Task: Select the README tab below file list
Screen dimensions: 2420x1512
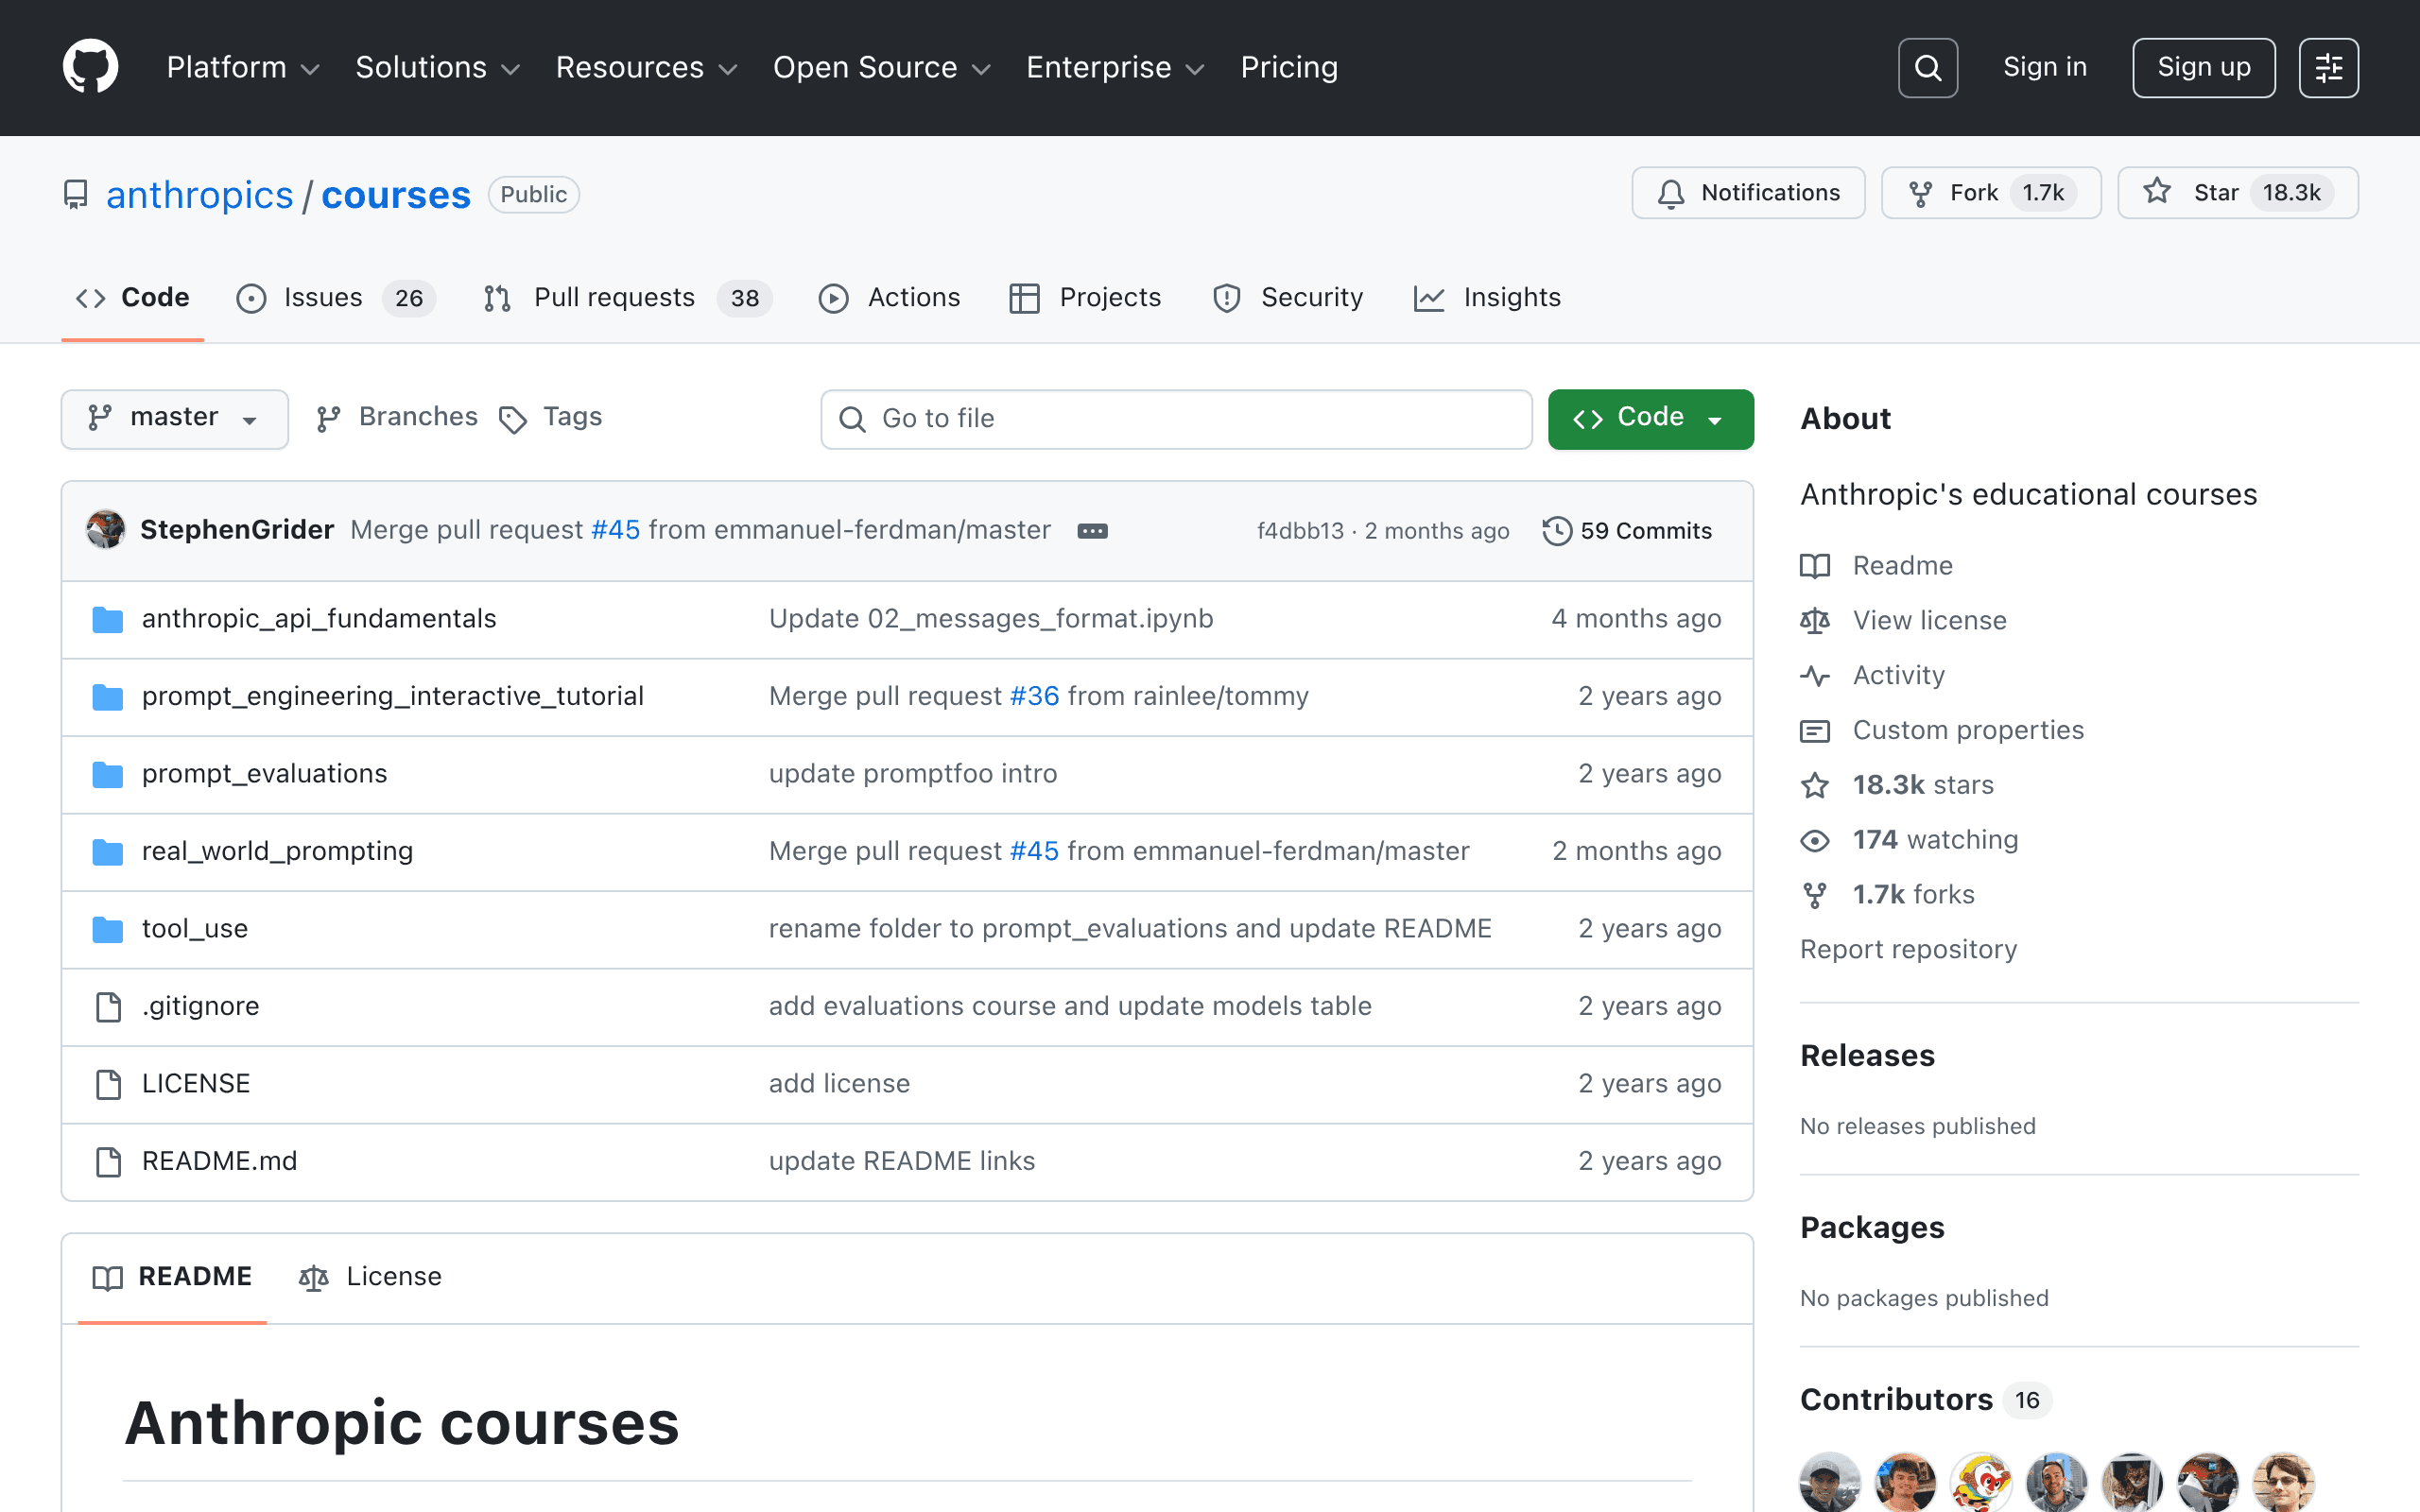Action: [172, 1277]
